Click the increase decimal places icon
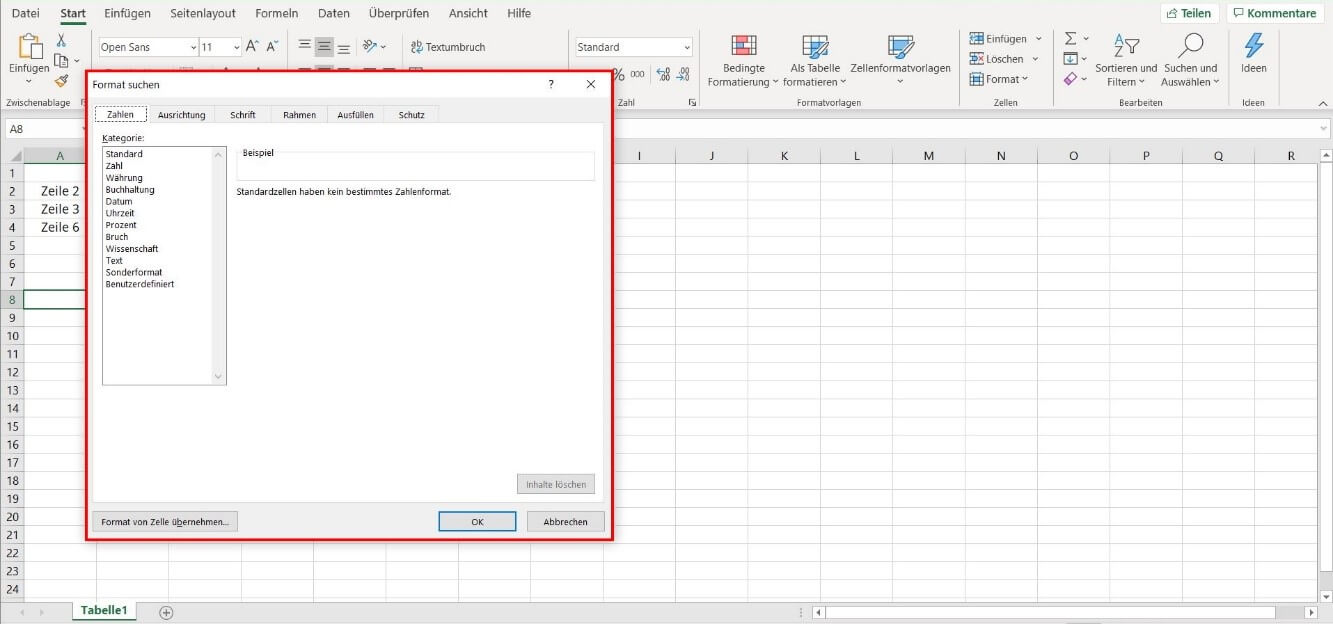The image size is (1333, 624). 663,75
